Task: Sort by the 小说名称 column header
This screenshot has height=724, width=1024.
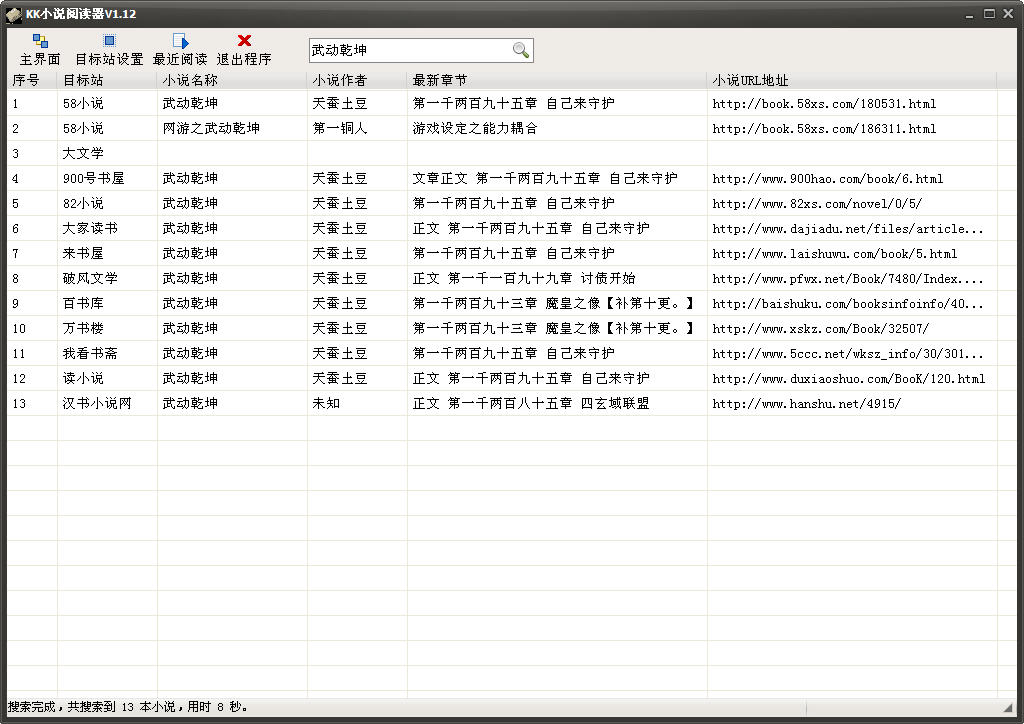Action: tap(232, 80)
